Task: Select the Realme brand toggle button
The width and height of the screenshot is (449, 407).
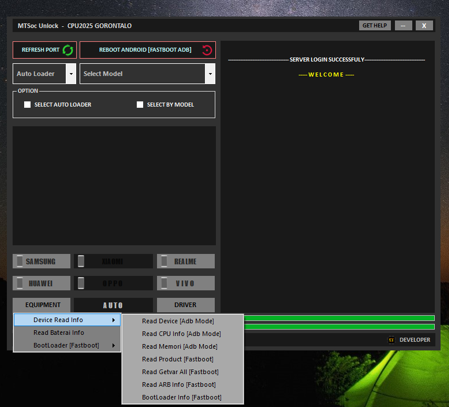Action: 186,261
